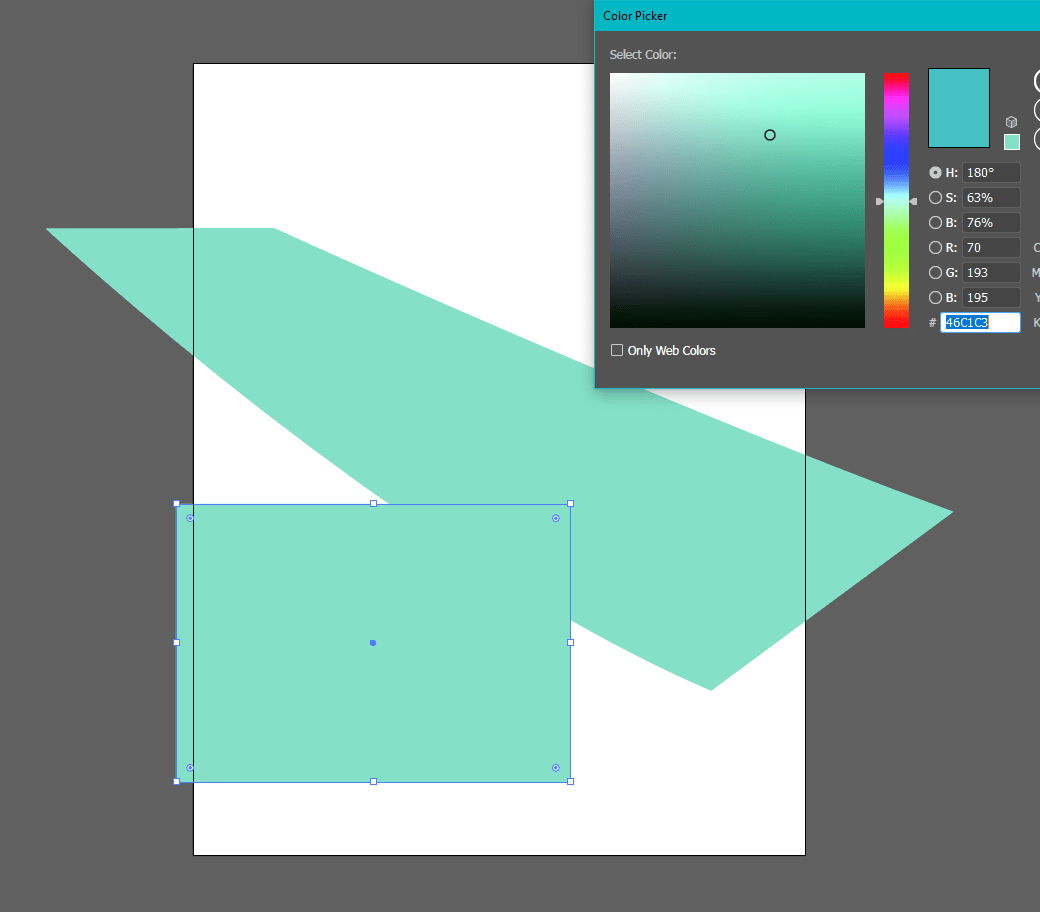This screenshot has height=912, width=1040.
Task: Click the bottom-right live corner widget of the rectangle
Action: [556, 767]
